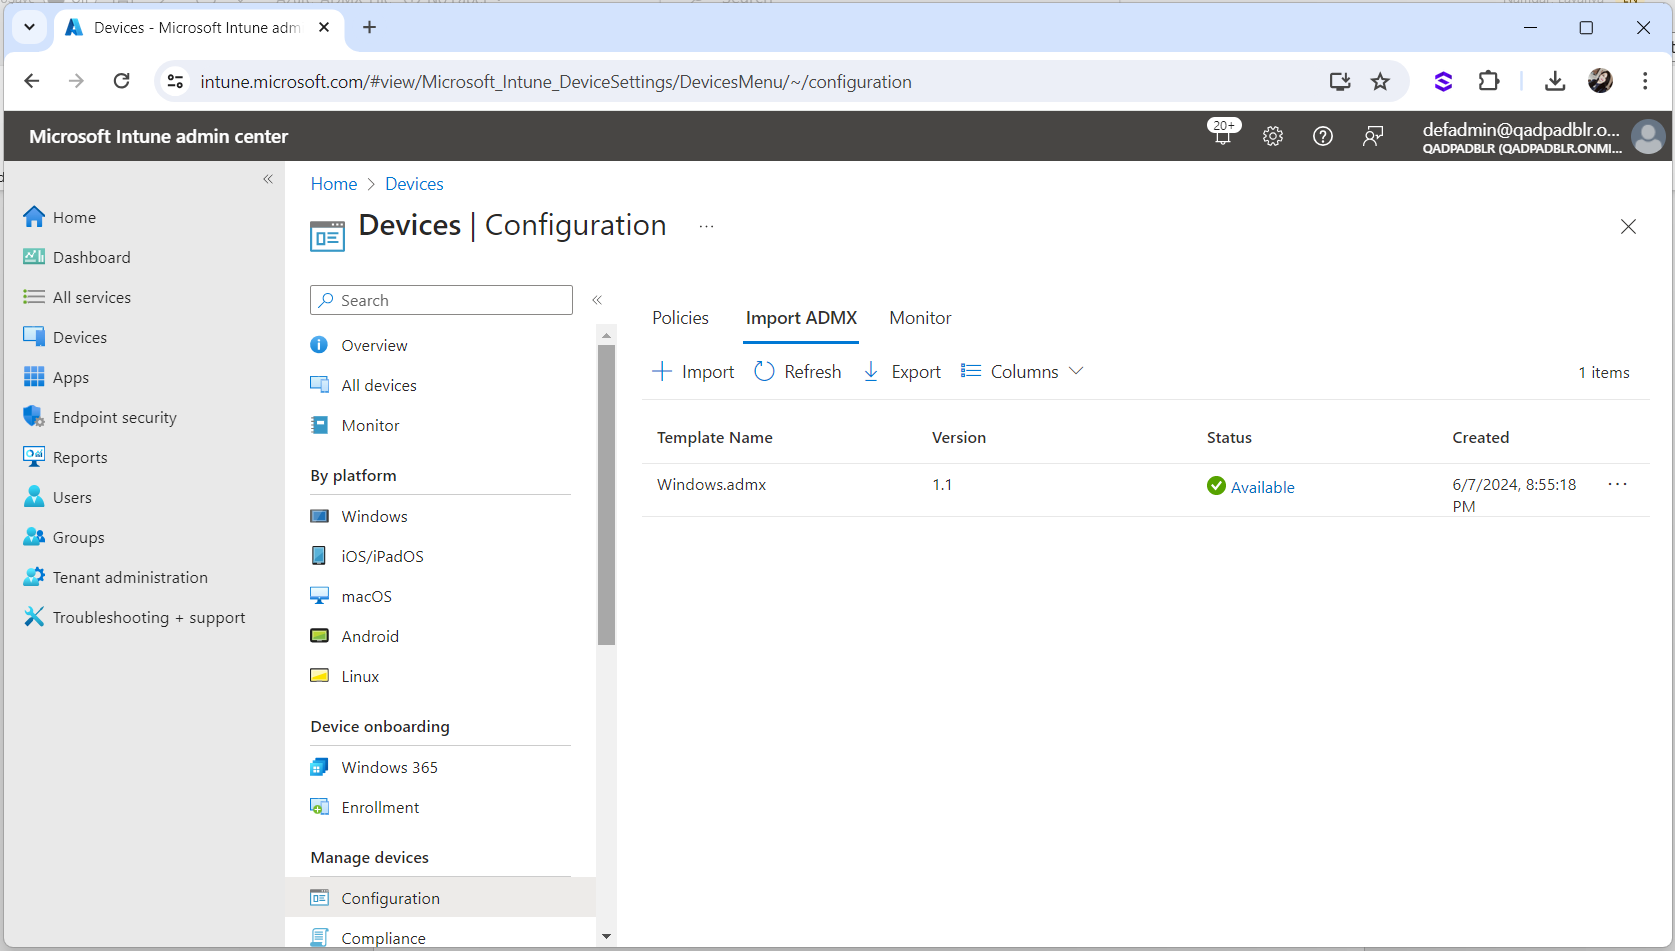
Task: Open row options for Windows.admx
Action: coord(1617,484)
